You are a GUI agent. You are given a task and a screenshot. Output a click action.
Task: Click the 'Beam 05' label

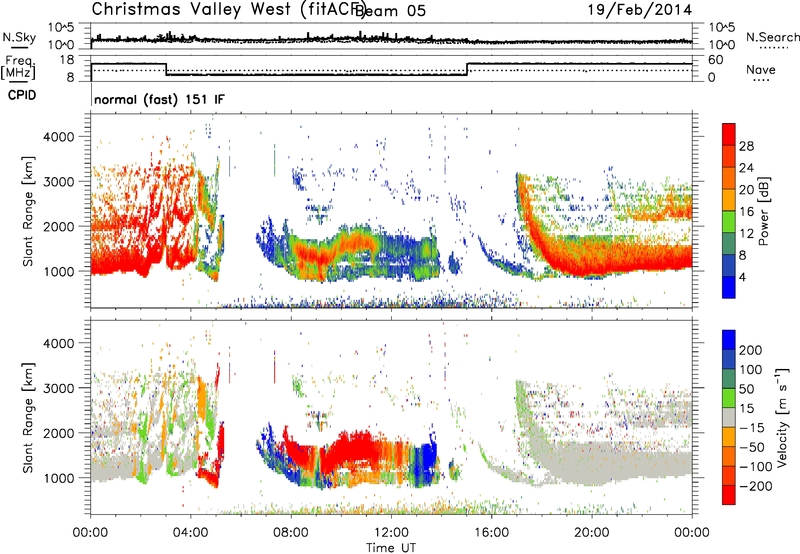click(390, 11)
